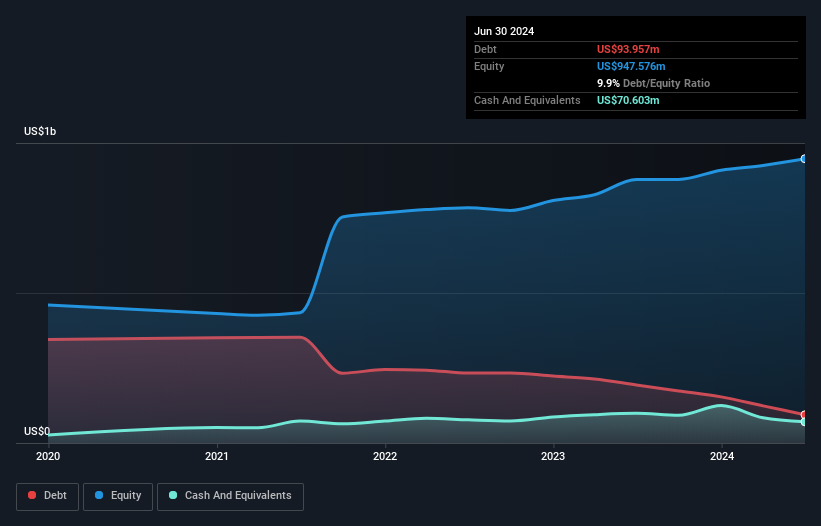Viewport: 821px width, 526px height.
Task: Click the US$93.957m debt value
Action: click(x=628, y=49)
